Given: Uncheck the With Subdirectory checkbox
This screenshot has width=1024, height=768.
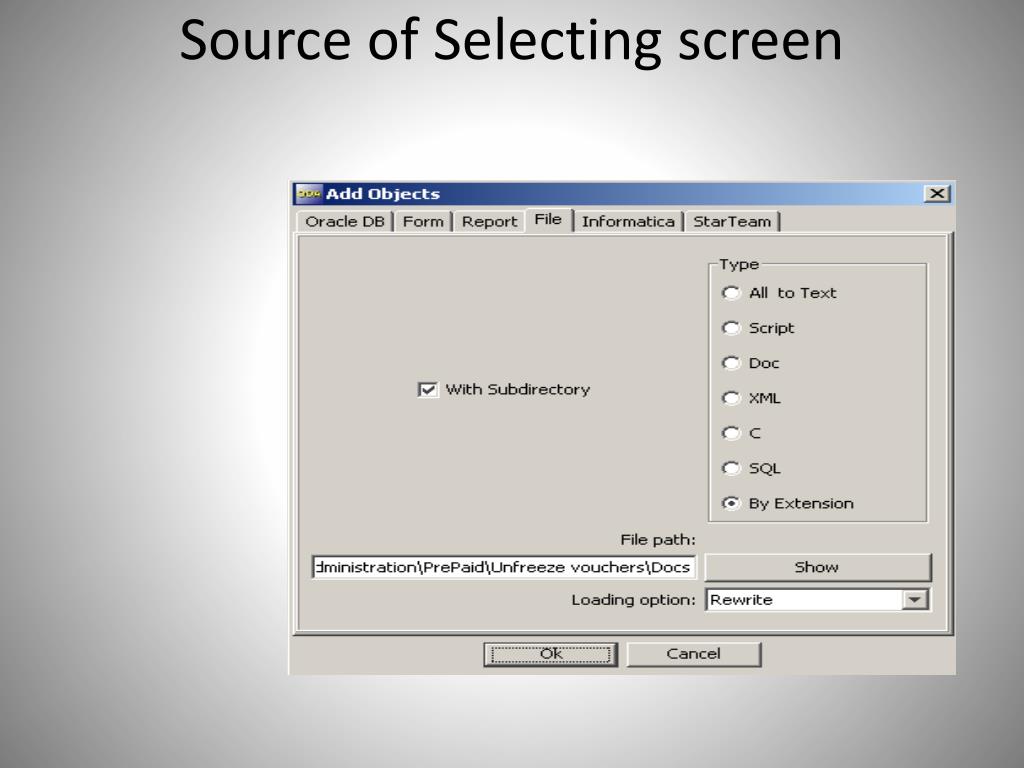Looking at the screenshot, I should coord(428,390).
